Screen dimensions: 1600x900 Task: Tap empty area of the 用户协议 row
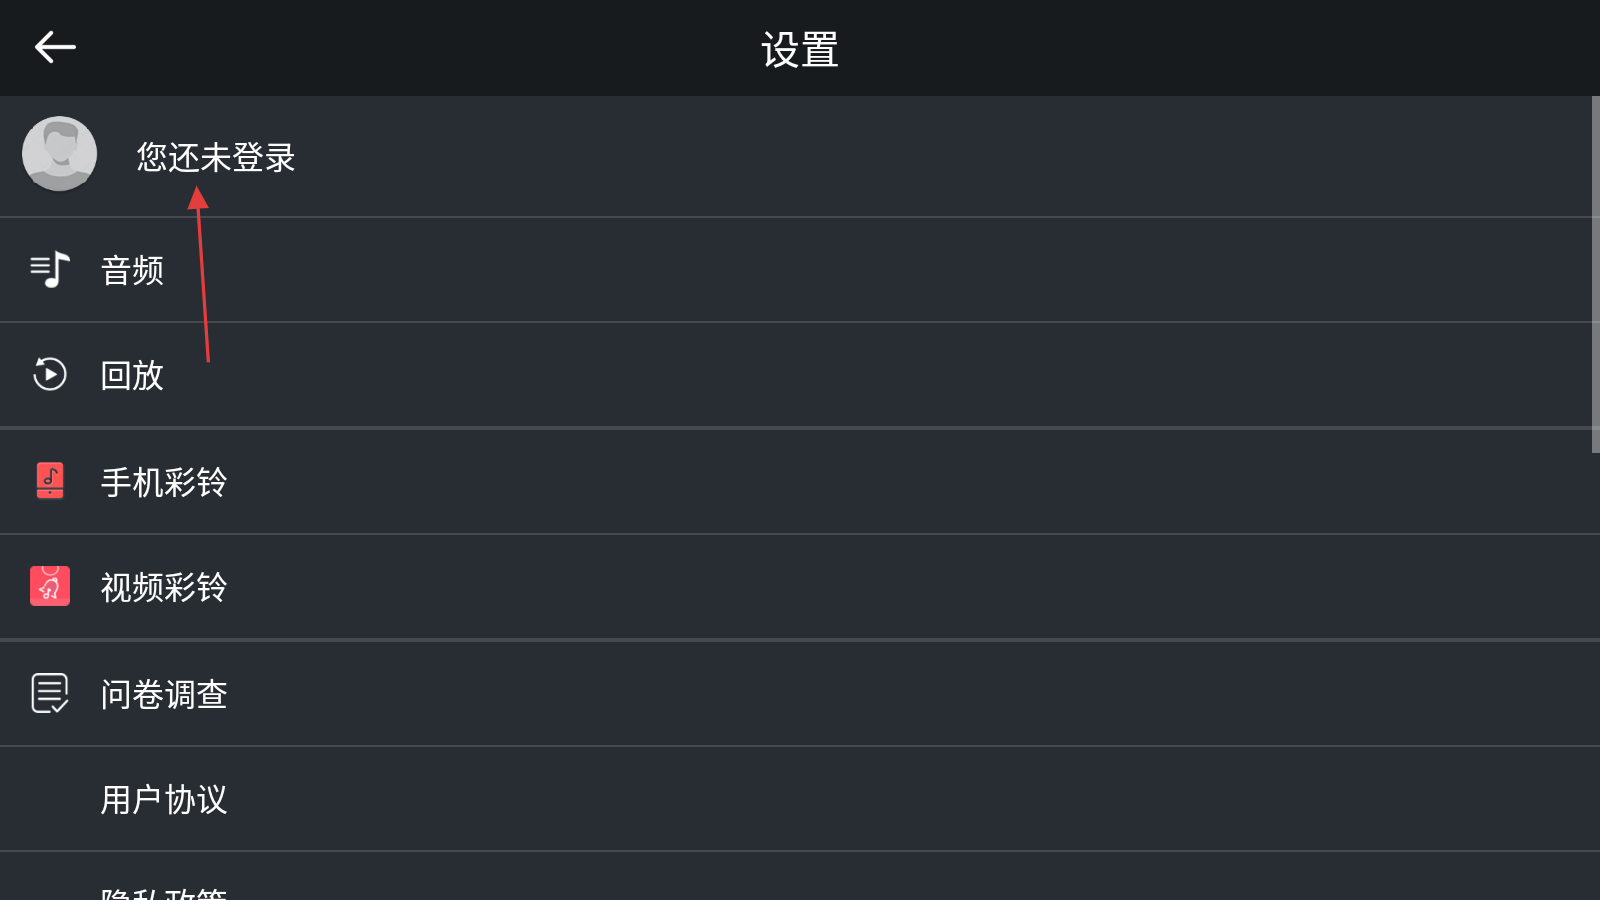pos(900,799)
